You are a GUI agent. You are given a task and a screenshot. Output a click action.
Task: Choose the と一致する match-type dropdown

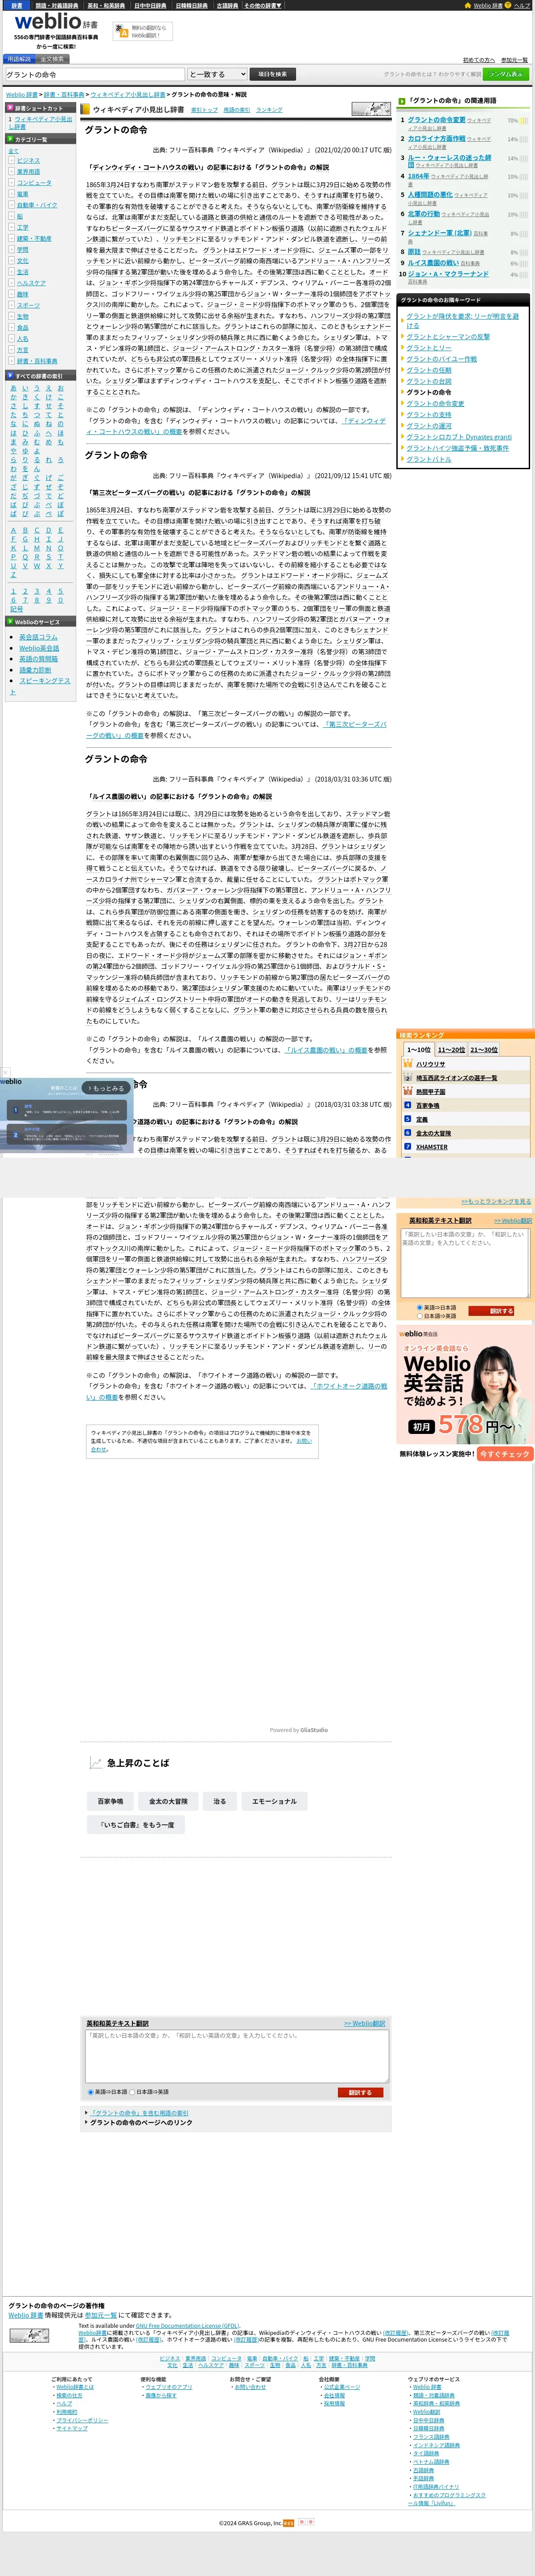(217, 74)
